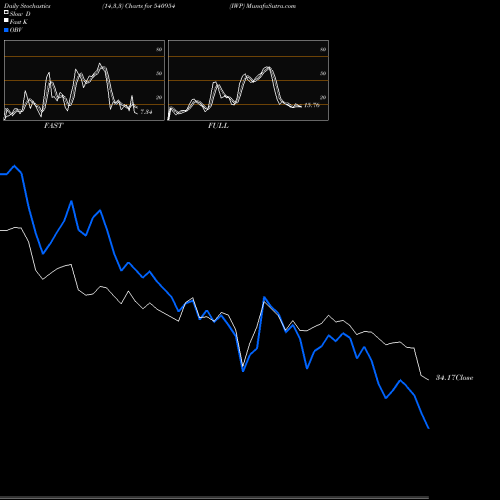The height and width of the screenshot is (500, 500).
Task: Click the 20 level label in FAST chart
Action: pos(159,97)
